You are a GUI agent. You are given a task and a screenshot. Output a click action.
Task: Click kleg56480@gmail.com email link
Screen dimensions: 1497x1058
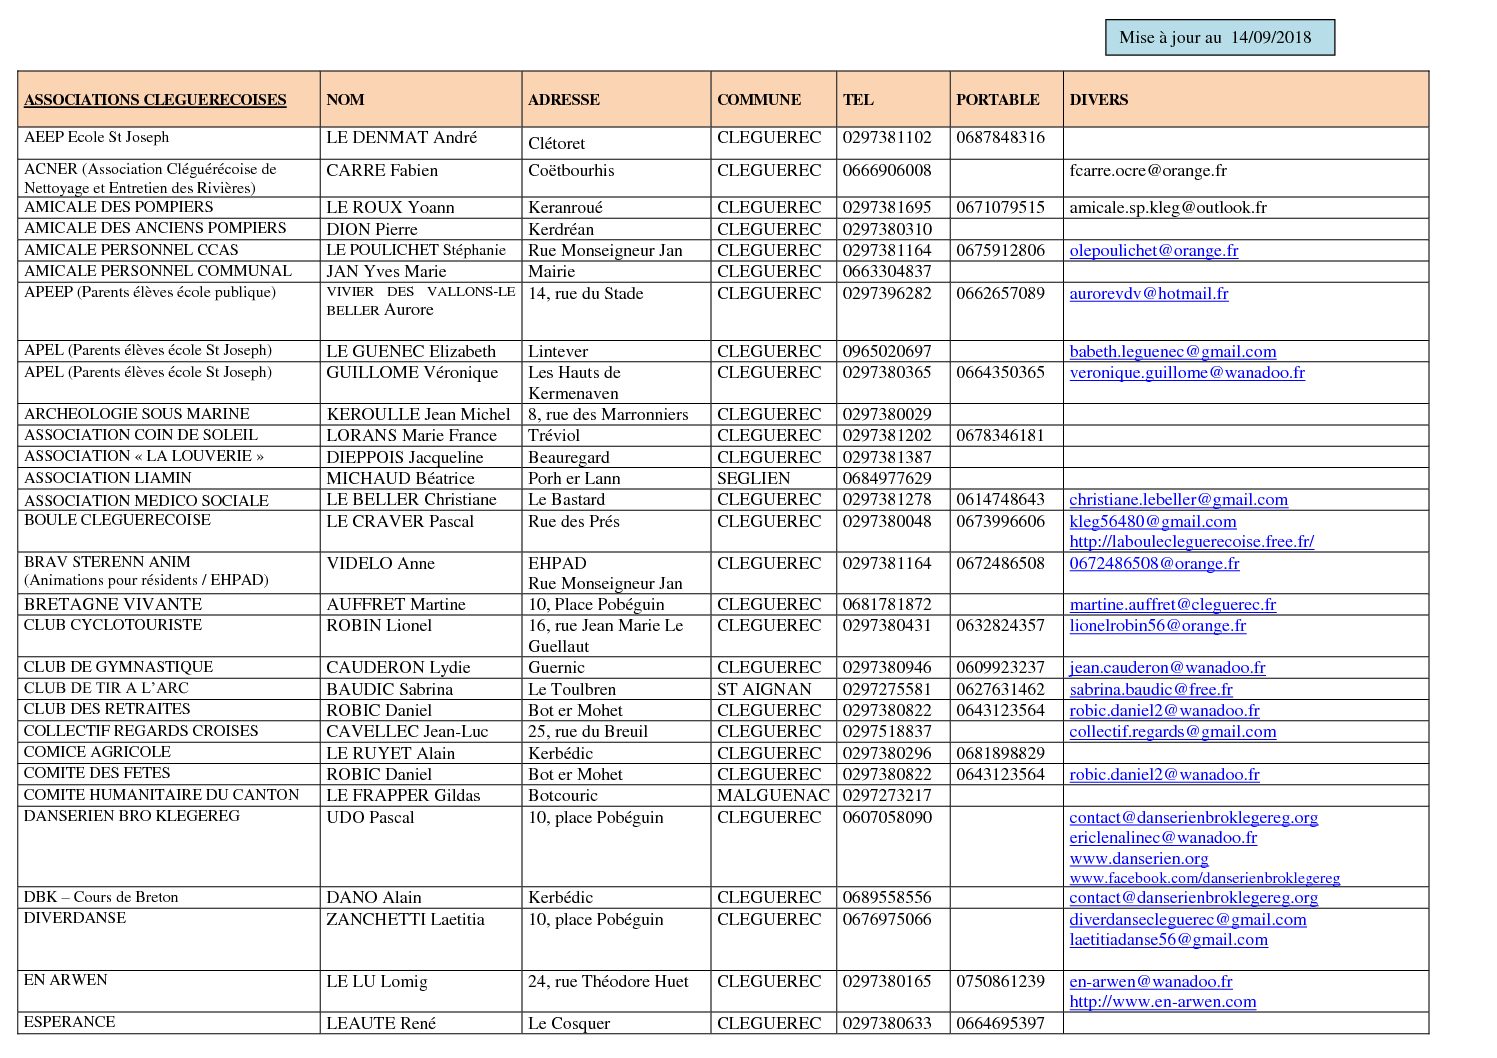click(x=1152, y=522)
